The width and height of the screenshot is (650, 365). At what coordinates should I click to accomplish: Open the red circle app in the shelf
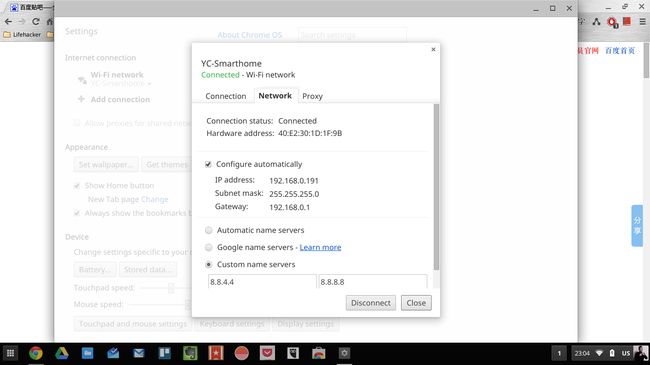tap(241, 353)
